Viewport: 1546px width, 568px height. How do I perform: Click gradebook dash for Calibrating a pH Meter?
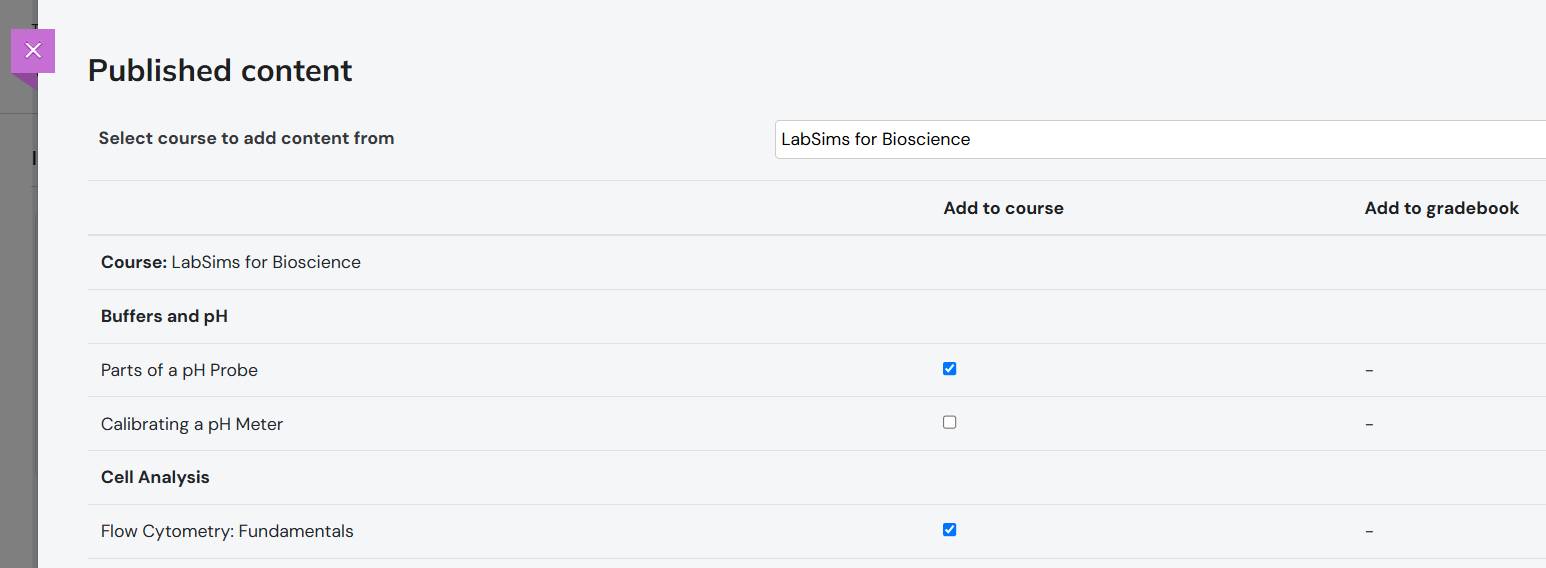(1369, 425)
